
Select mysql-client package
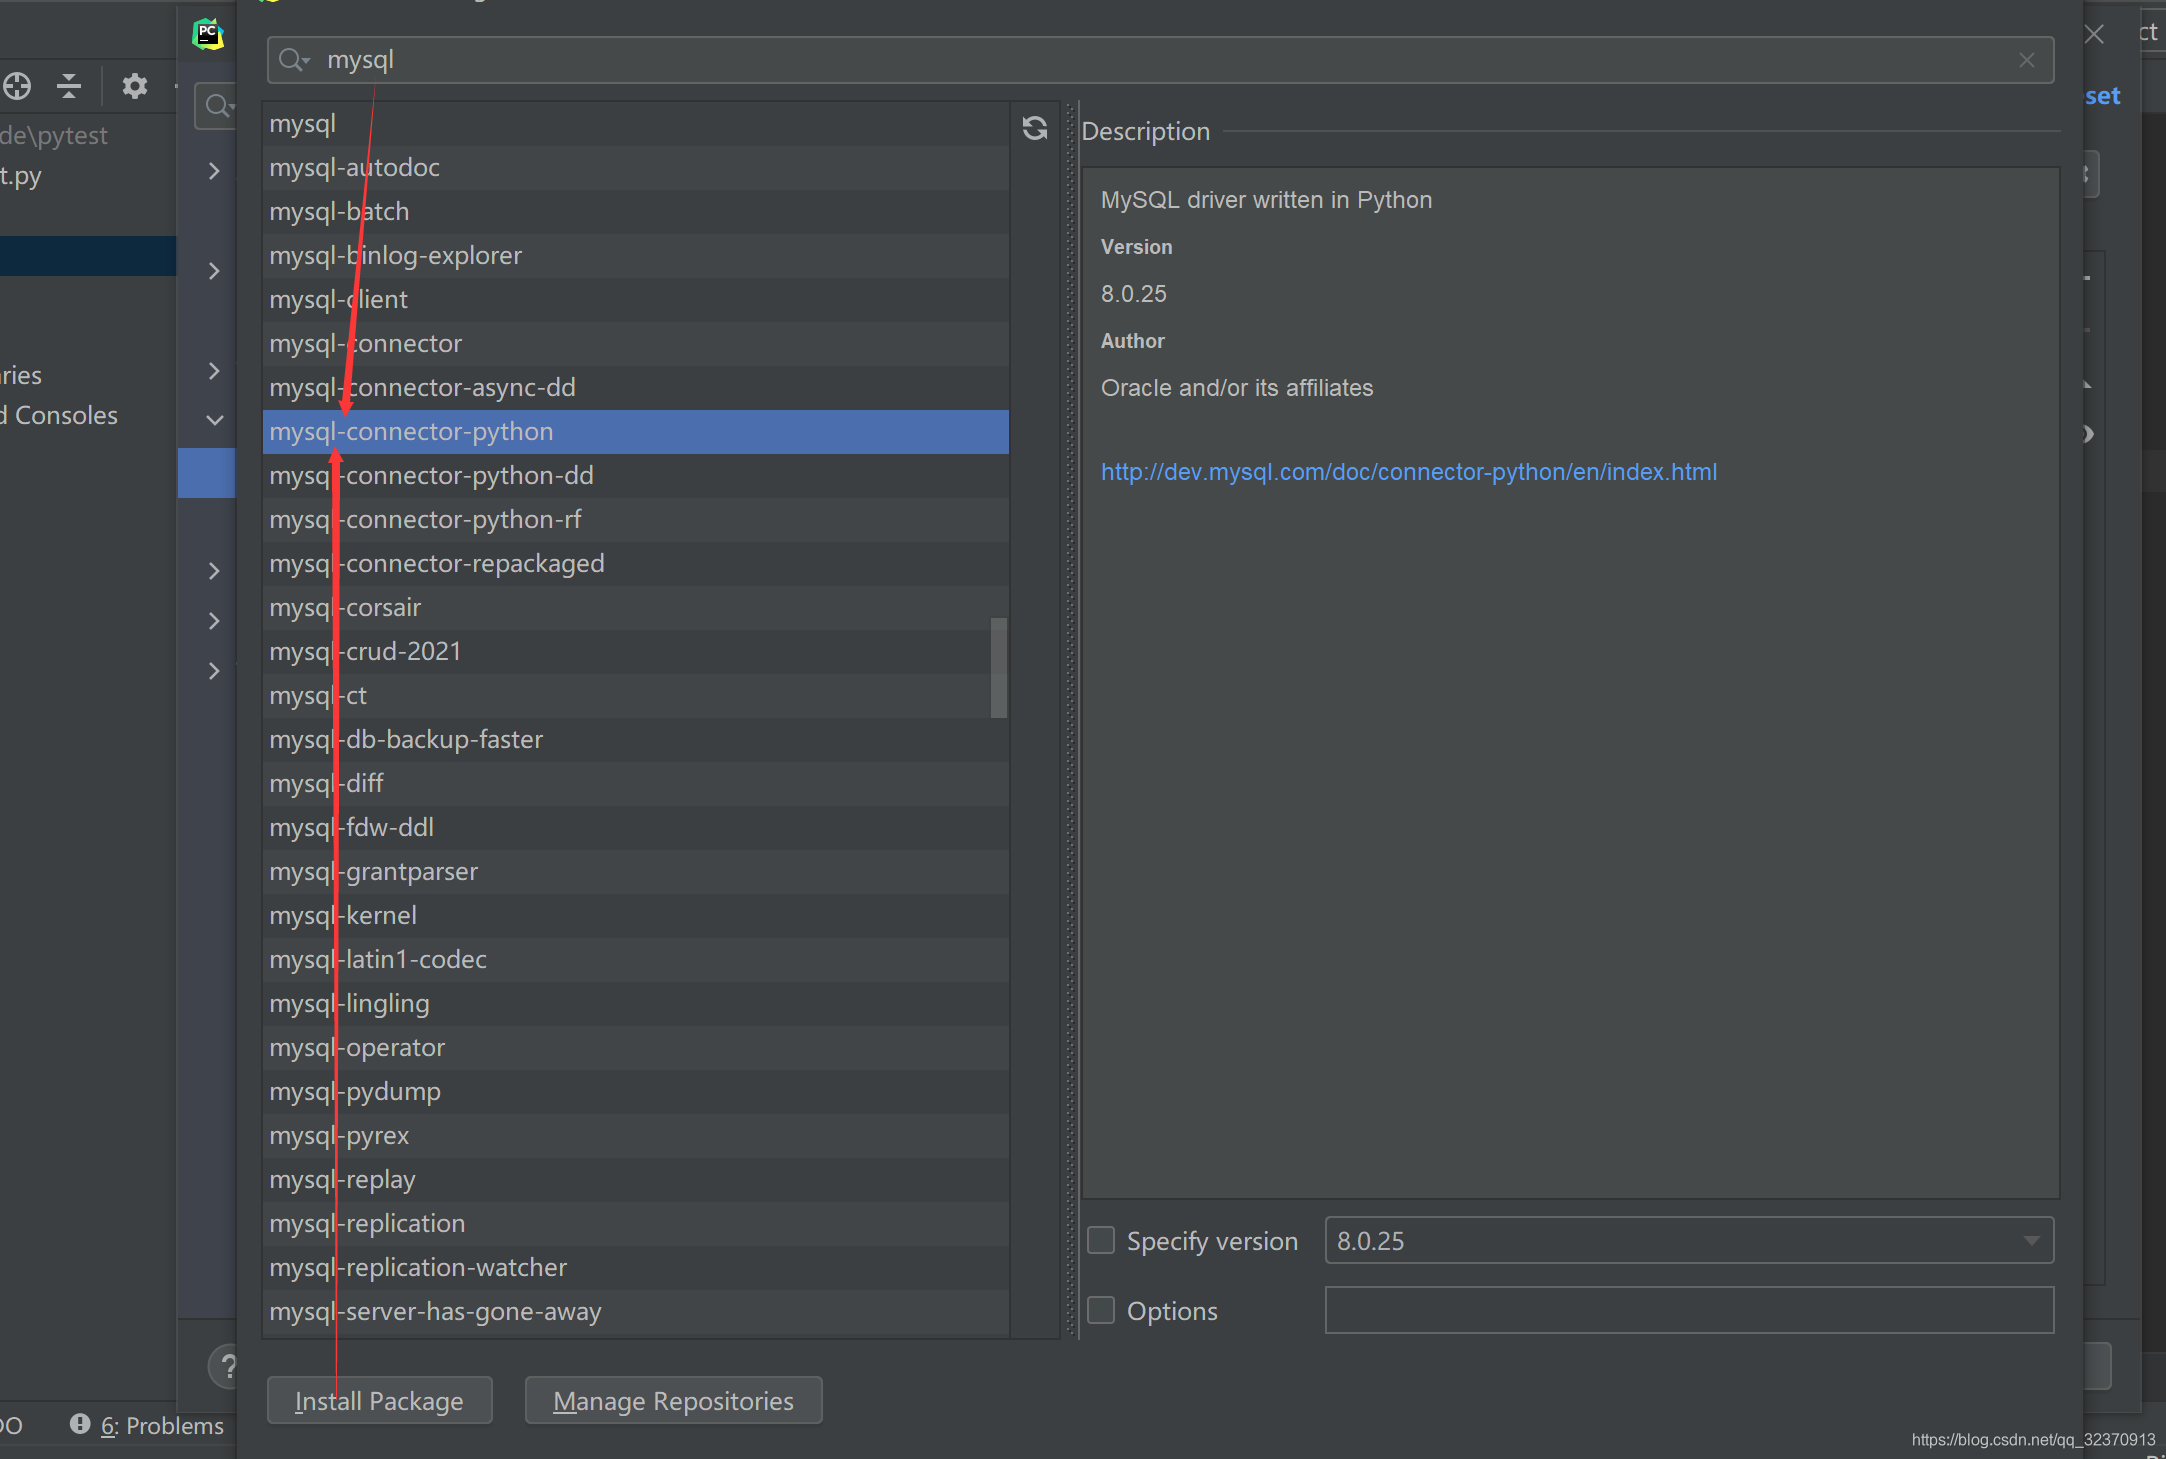coord(636,300)
